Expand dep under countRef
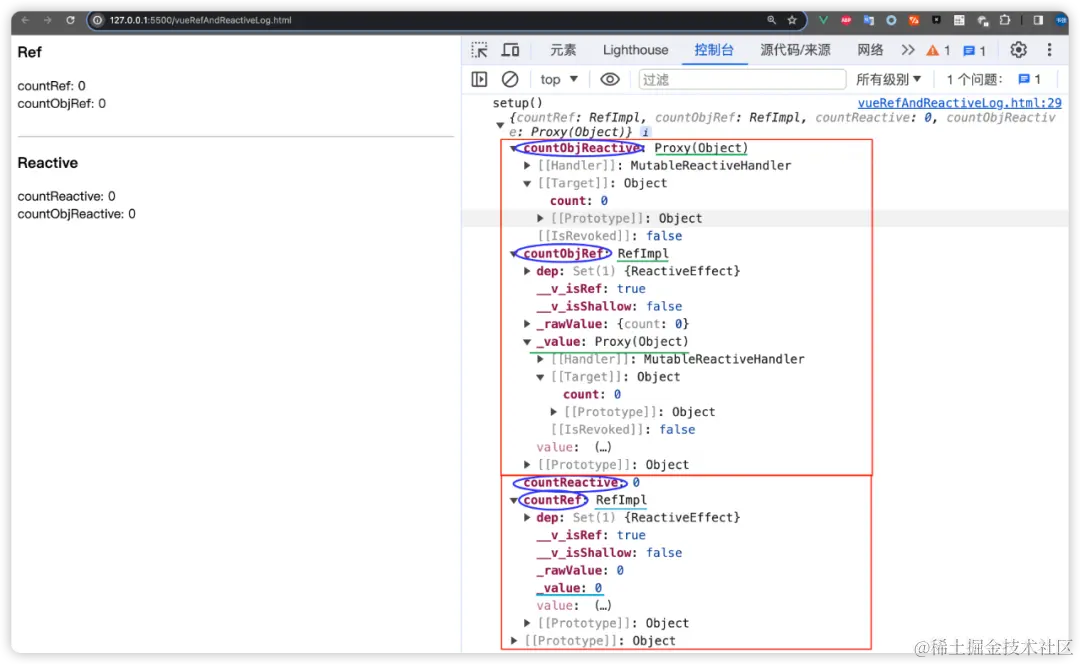1080x664 pixels. pyautogui.click(x=527, y=517)
